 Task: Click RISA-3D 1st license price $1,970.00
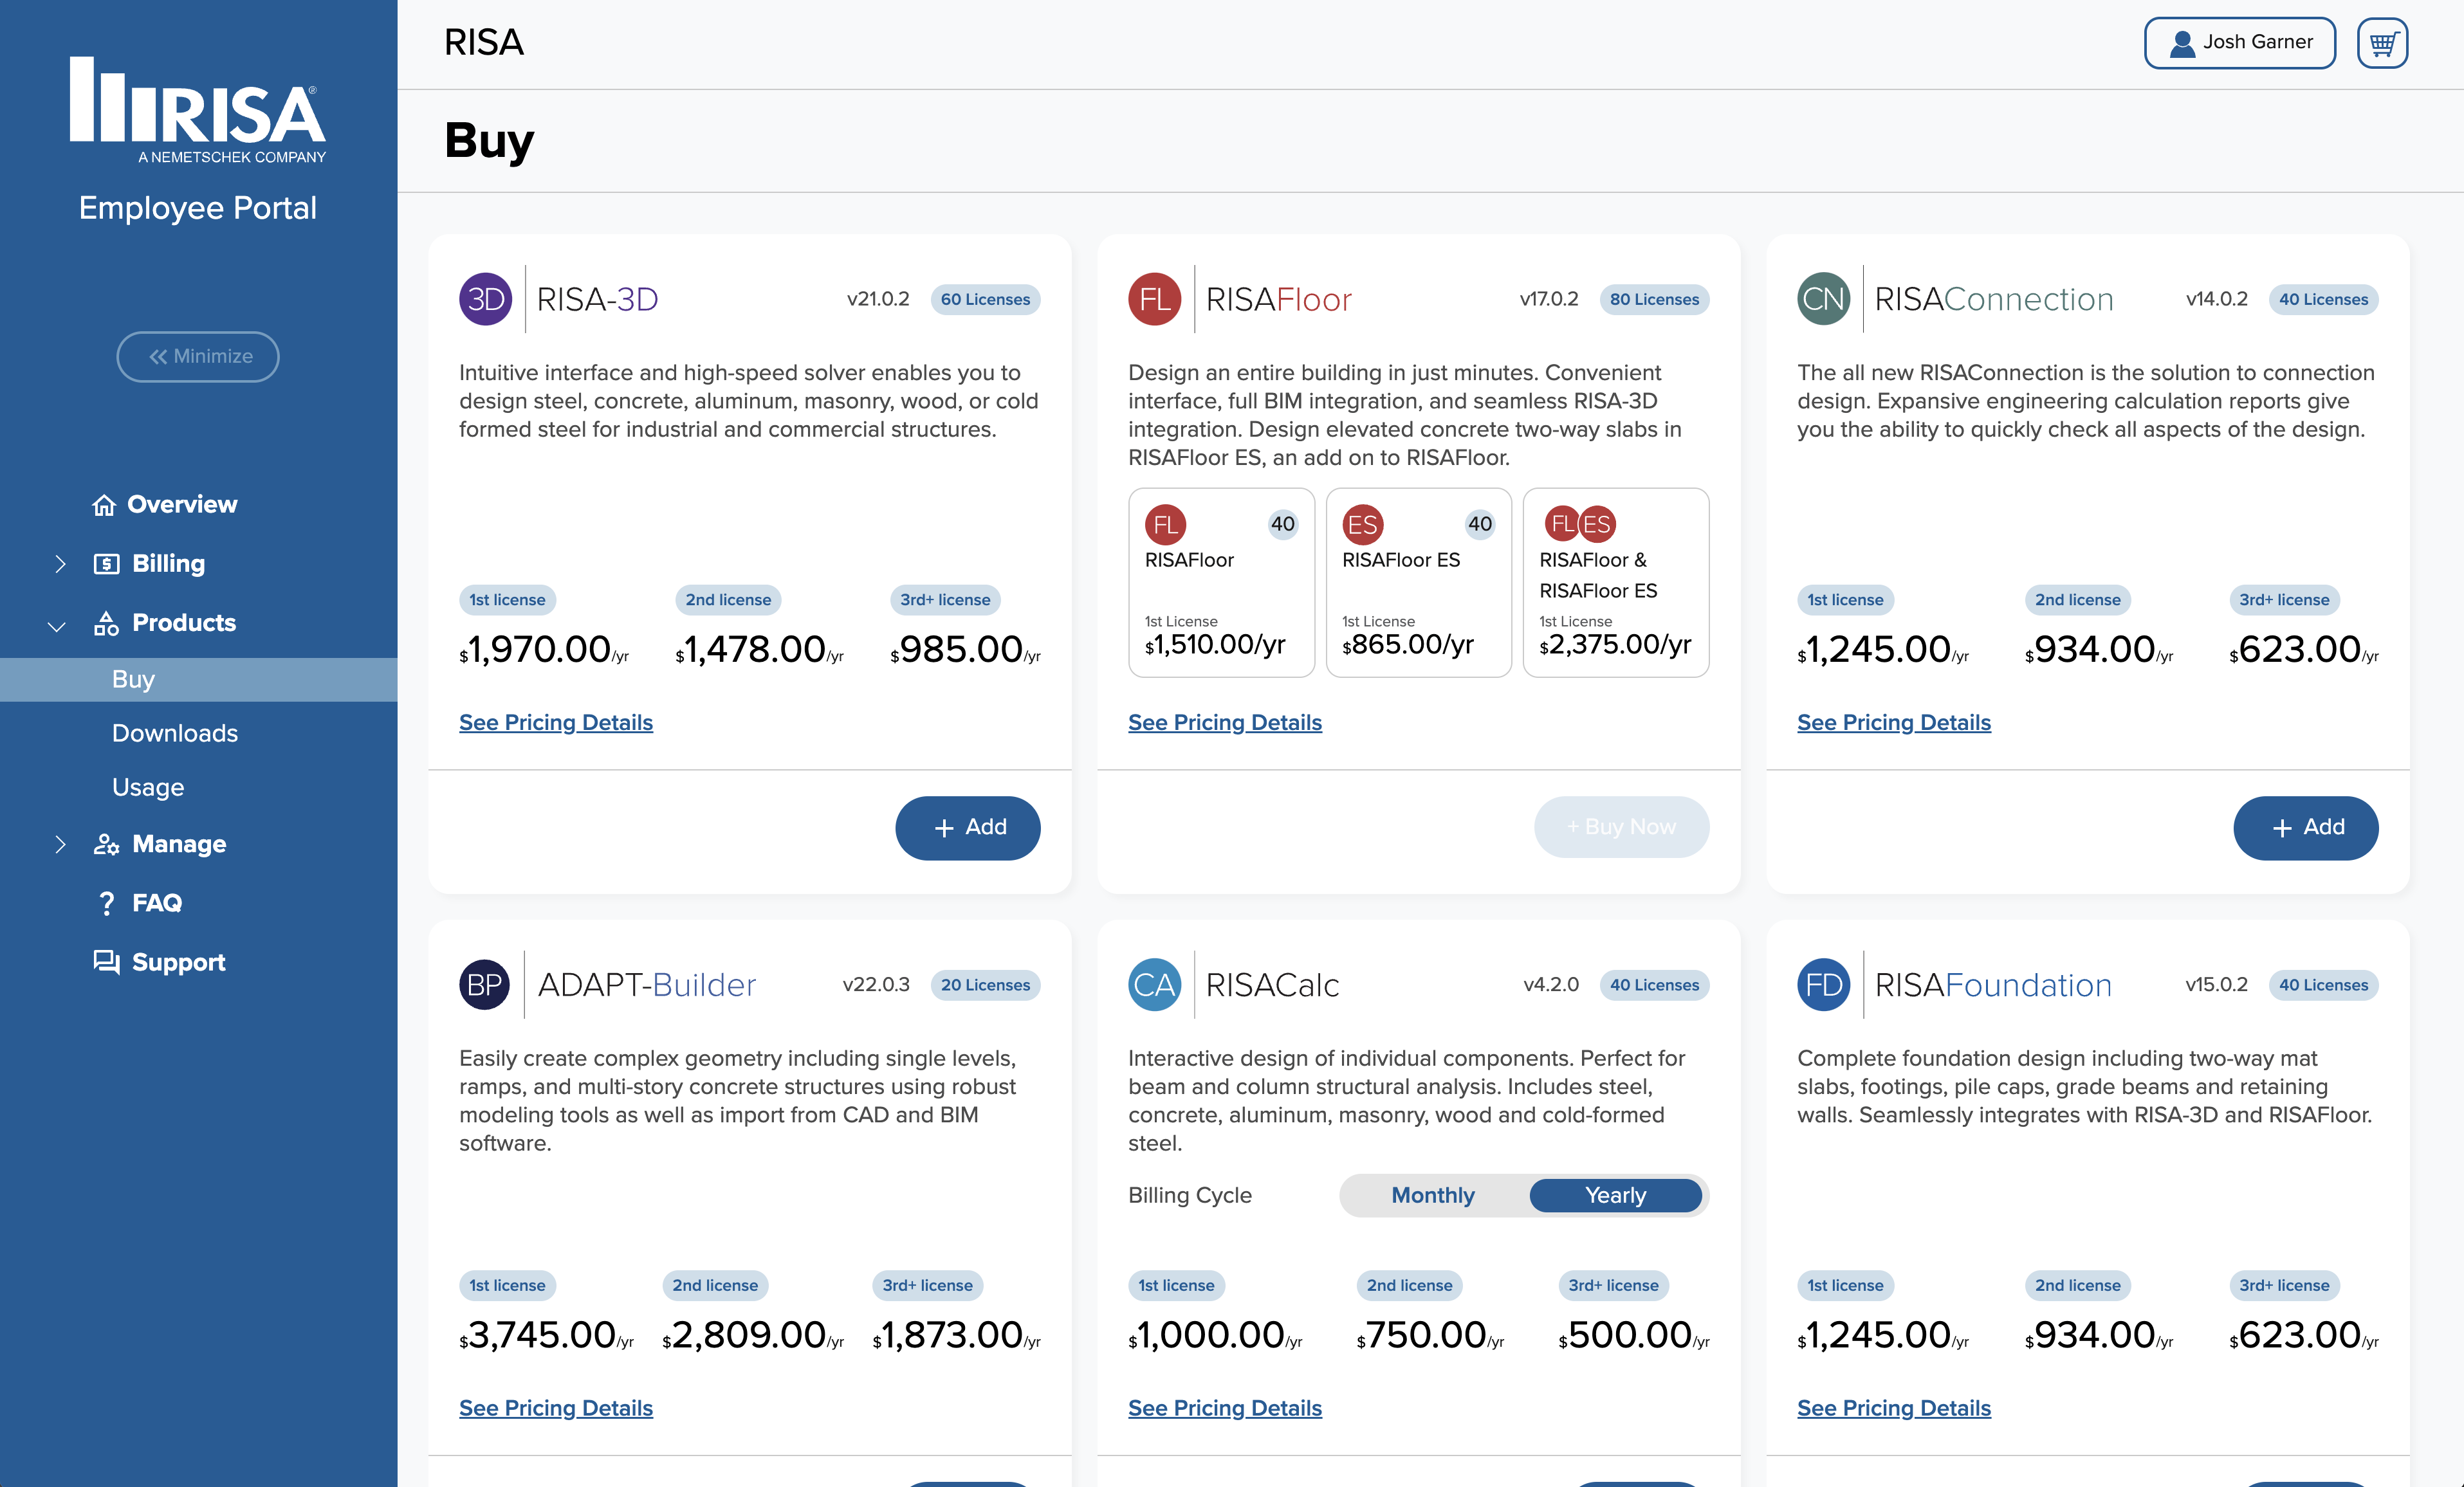coord(544,650)
